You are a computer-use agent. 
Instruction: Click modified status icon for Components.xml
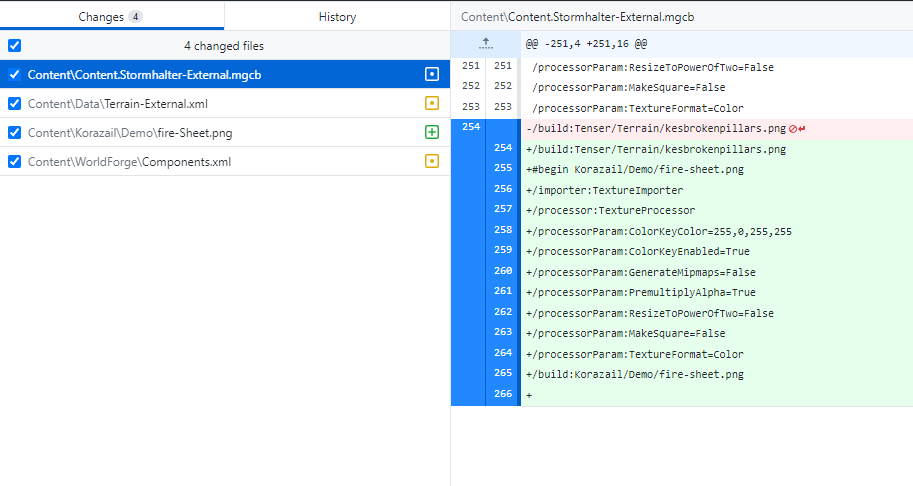pos(432,161)
